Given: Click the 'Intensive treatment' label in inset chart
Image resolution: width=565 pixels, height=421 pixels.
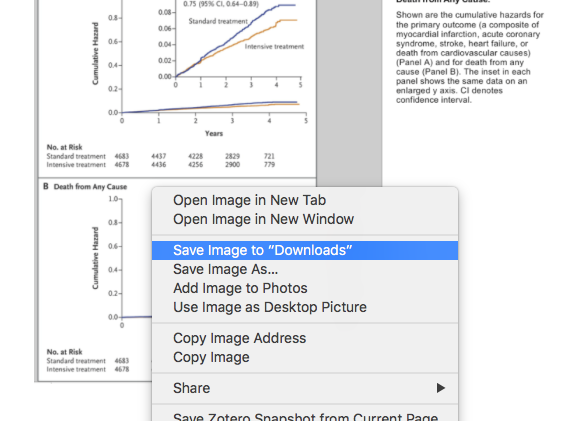Looking at the screenshot, I should click(274, 46).
